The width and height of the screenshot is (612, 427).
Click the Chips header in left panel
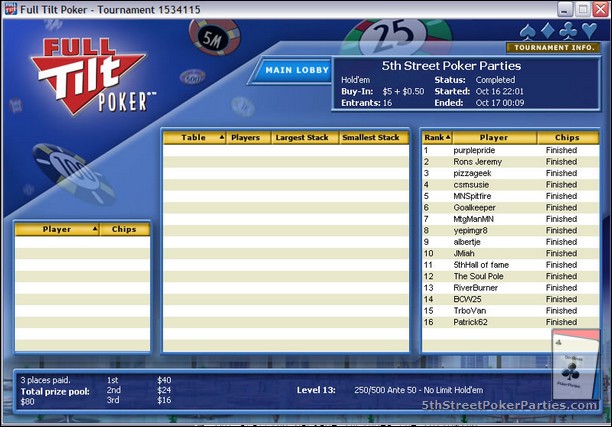pyautogui.click(x=125, y=229)
